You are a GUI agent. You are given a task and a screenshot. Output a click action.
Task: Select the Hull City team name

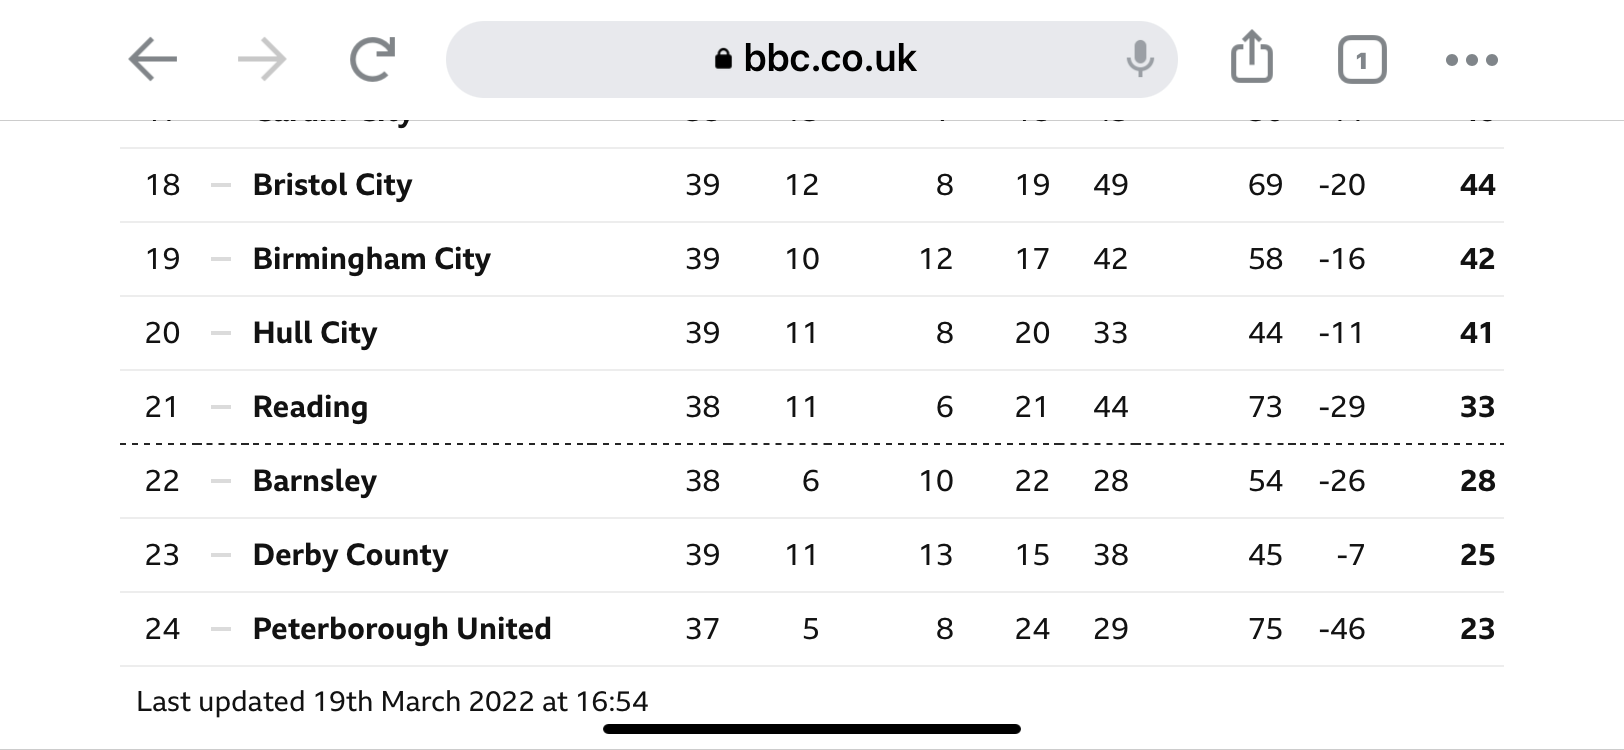pos(315,333)
